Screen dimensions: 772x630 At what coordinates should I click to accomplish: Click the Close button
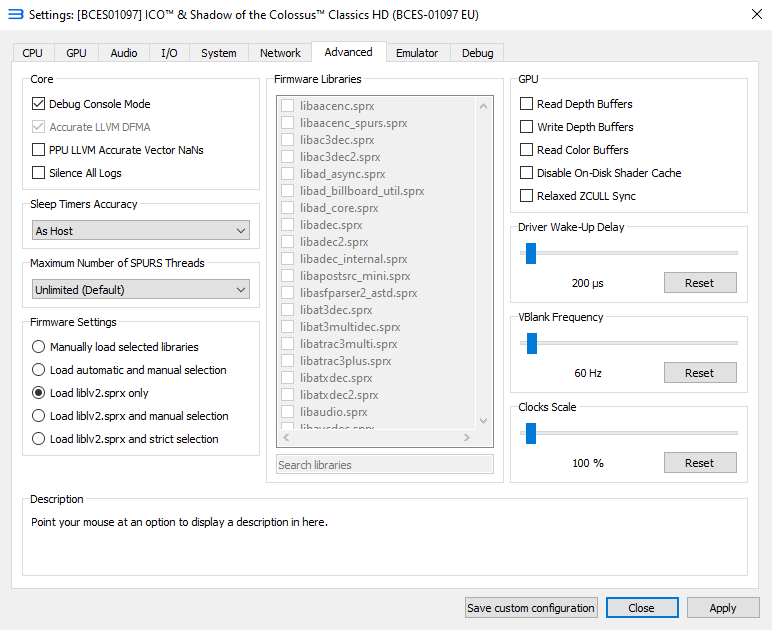pos(642,608)
